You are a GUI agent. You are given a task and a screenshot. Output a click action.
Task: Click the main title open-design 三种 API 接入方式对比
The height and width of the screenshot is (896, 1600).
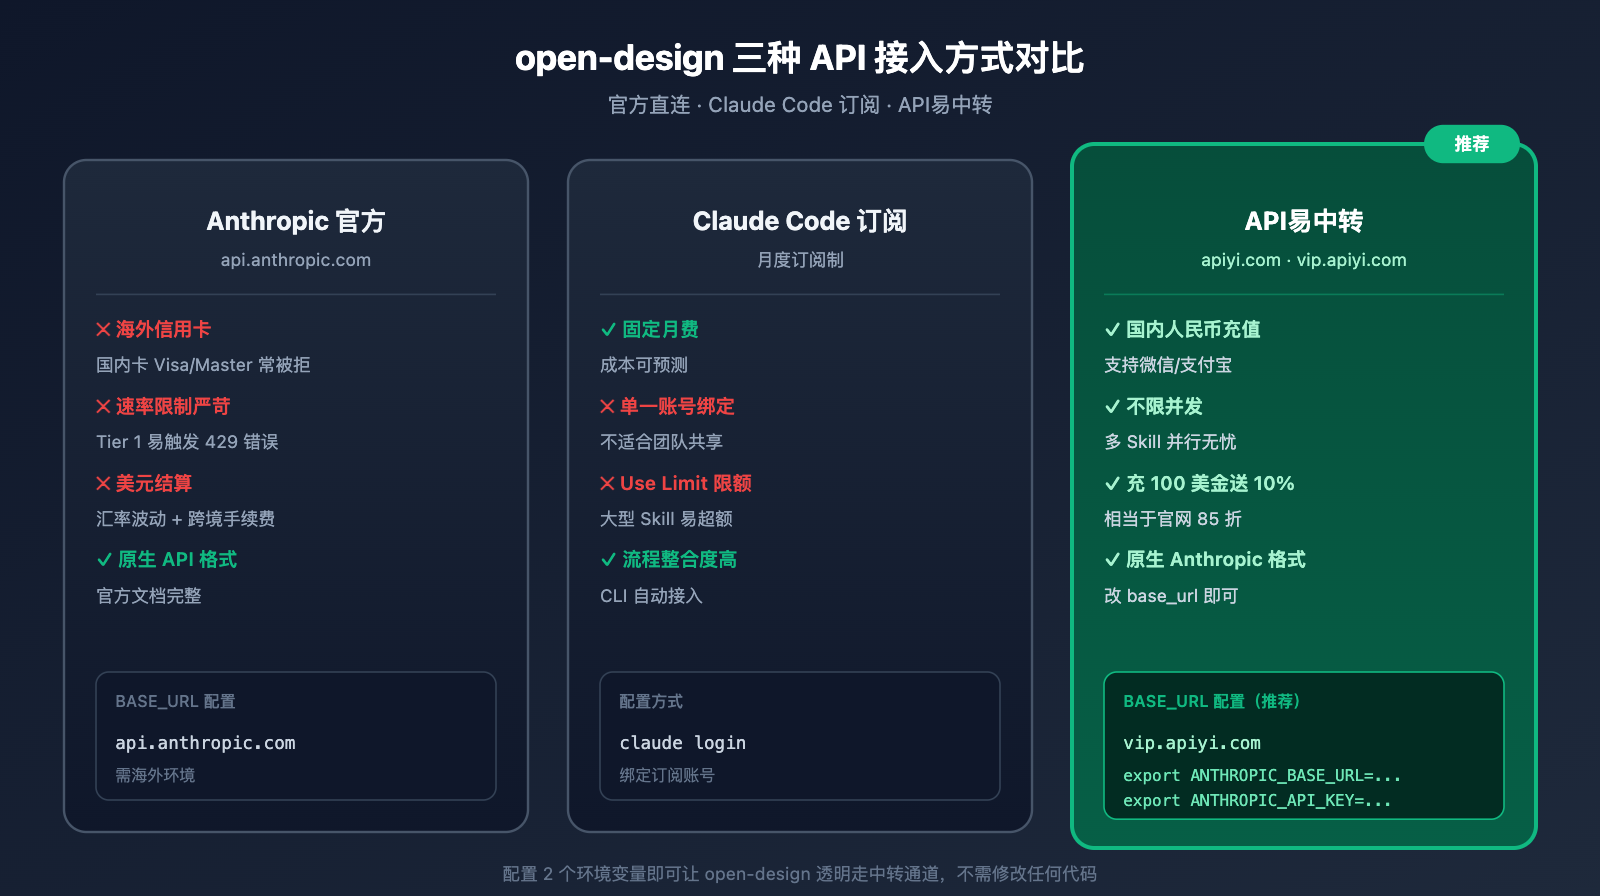click(x=800, y=58)
